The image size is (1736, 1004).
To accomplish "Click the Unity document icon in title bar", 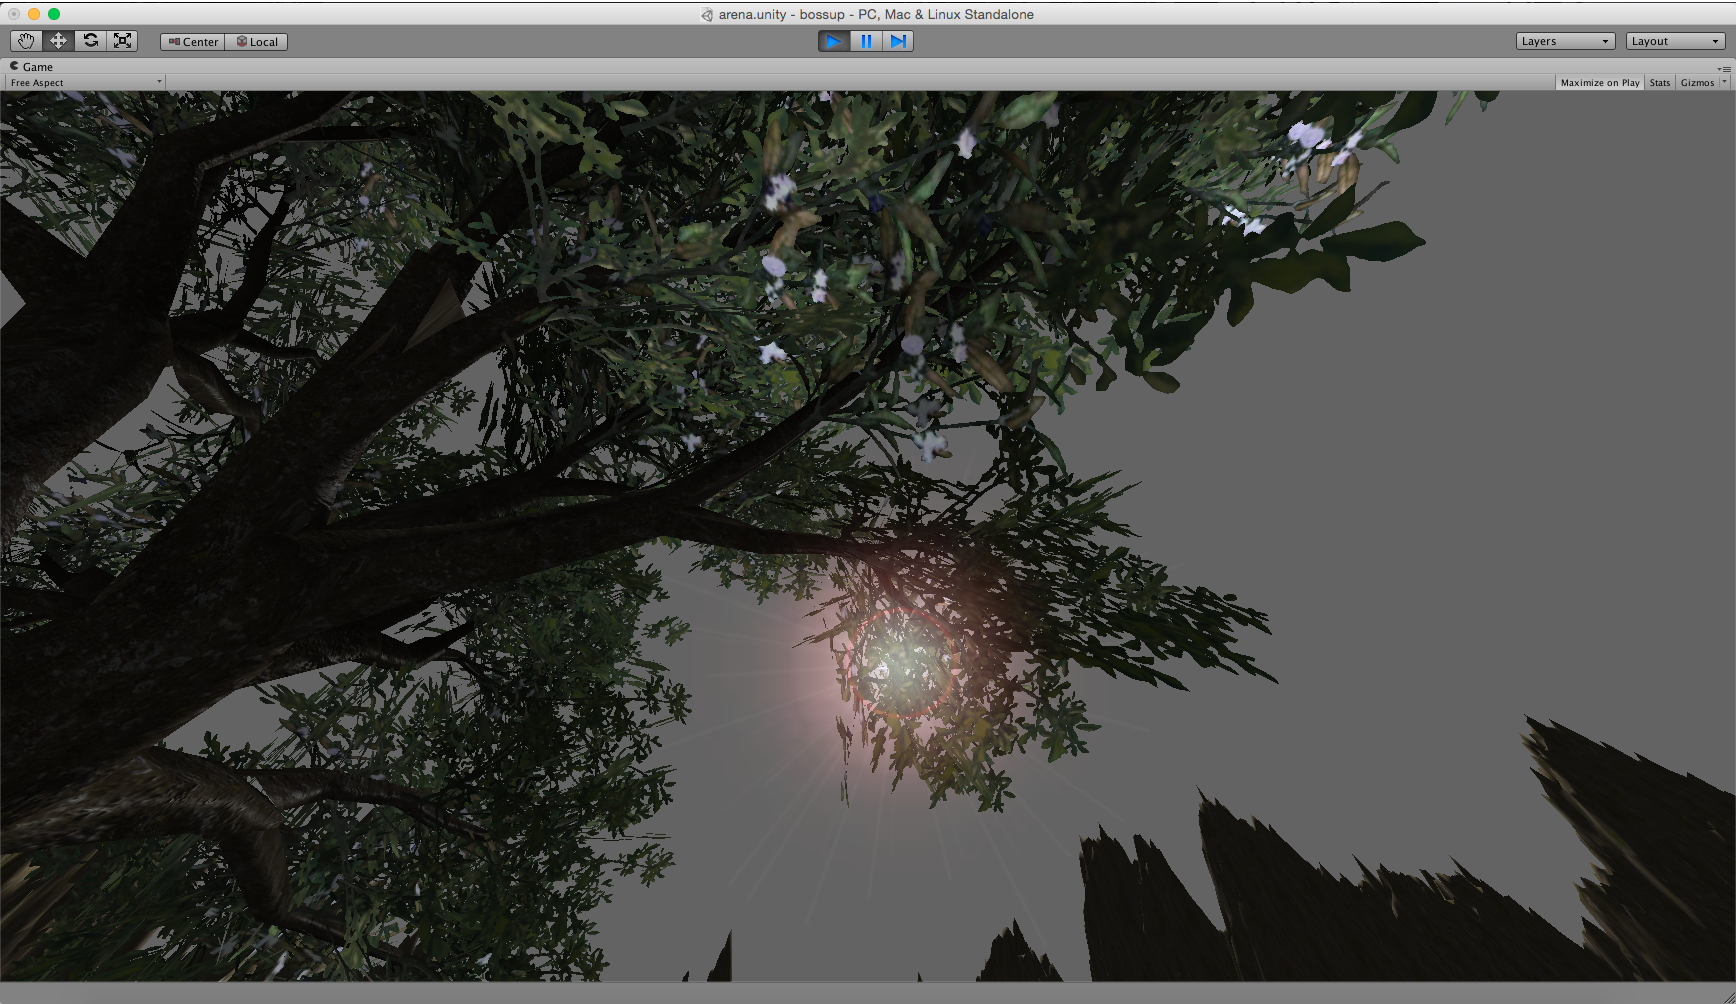I will (707, 15).
